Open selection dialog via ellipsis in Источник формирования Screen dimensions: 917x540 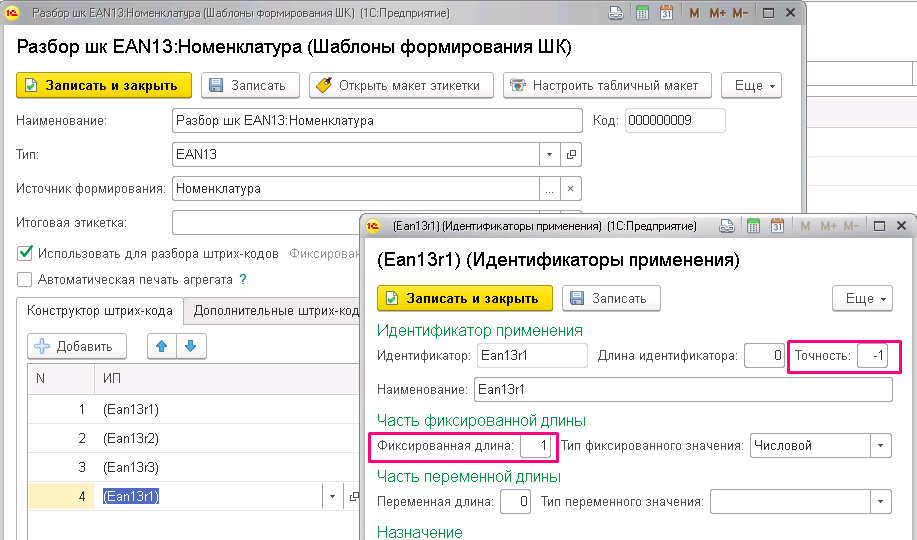[x=550, y=188]
